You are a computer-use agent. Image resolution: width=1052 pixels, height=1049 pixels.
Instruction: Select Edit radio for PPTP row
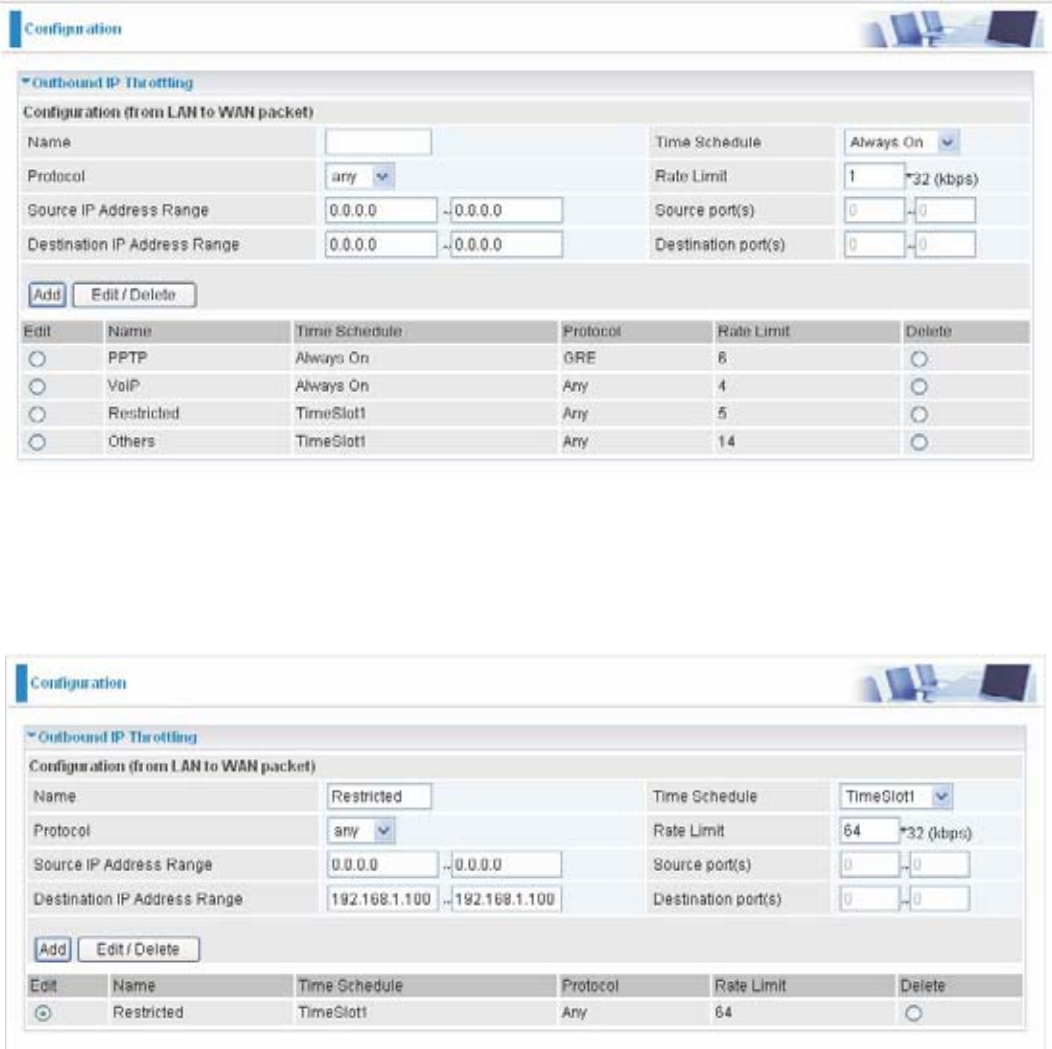pos(38,359)
